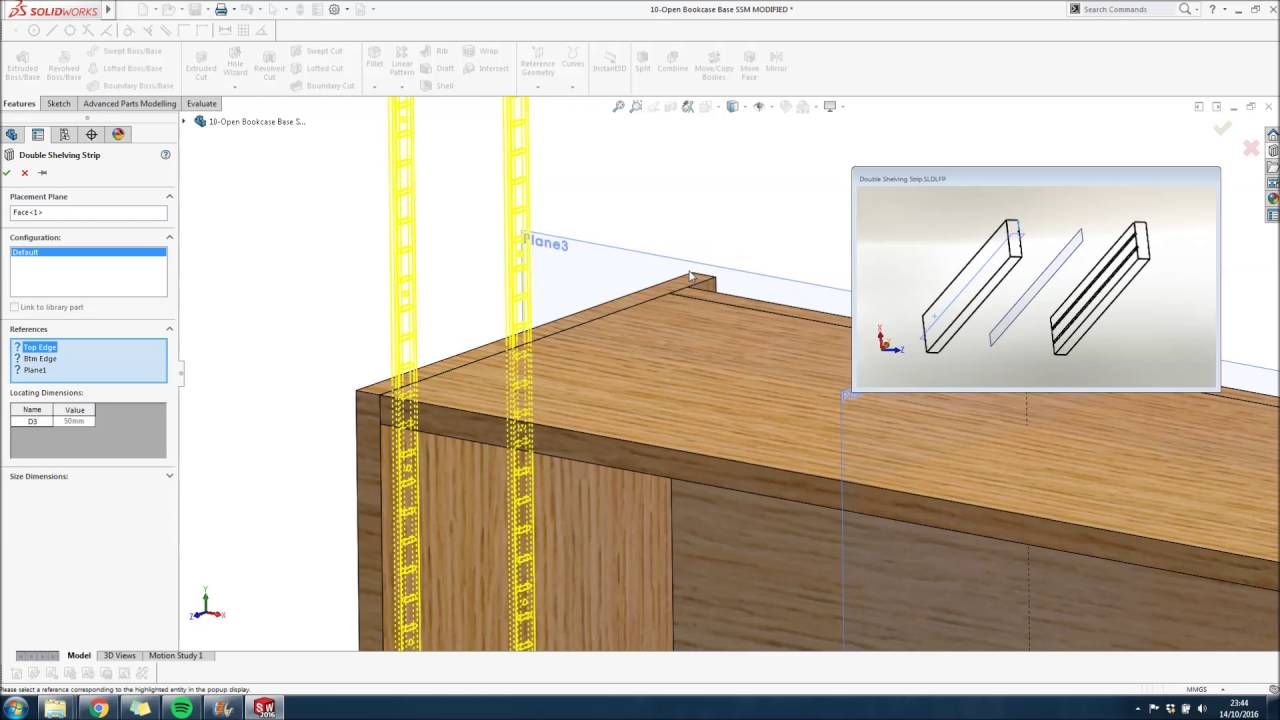Click the pushpin icon in PropertyManager
1280x720 pixels.
[42, 173]
